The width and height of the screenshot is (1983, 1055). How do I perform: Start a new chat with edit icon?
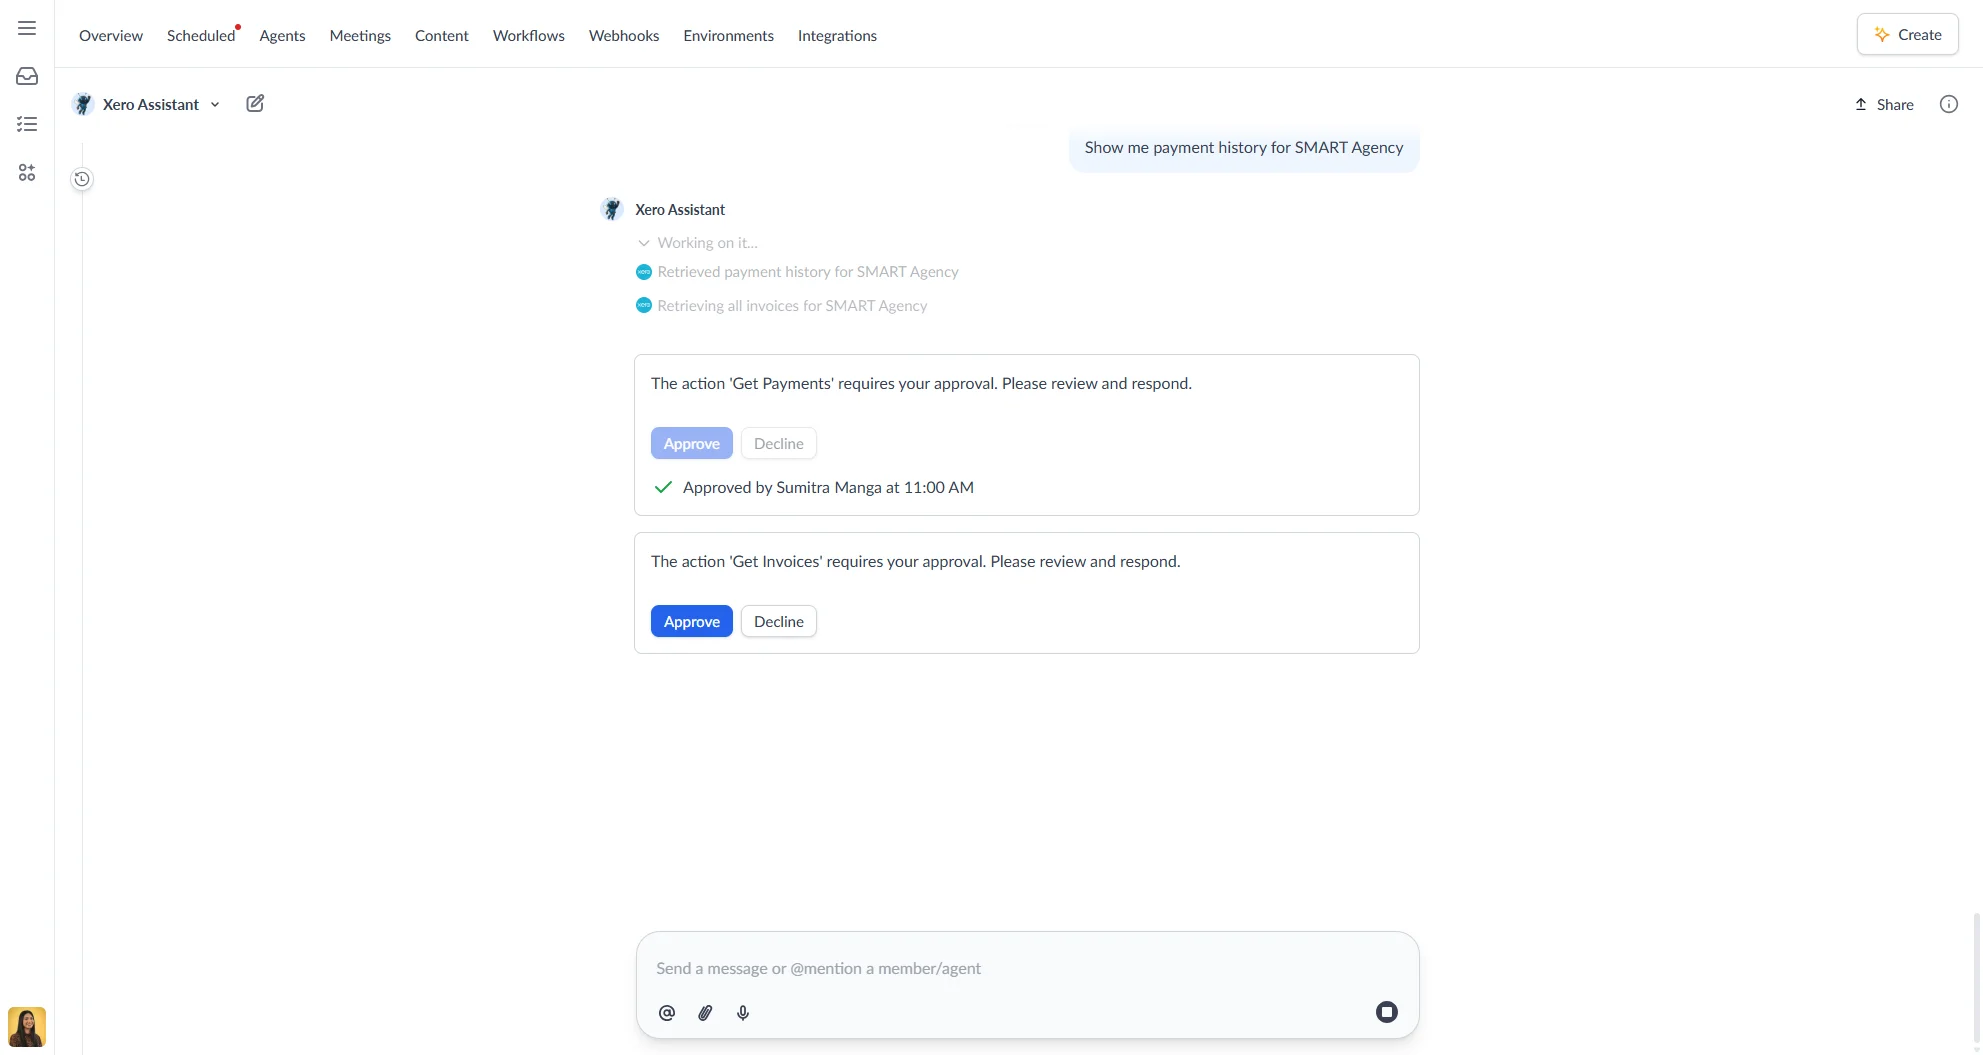click(x=255, y=104)
